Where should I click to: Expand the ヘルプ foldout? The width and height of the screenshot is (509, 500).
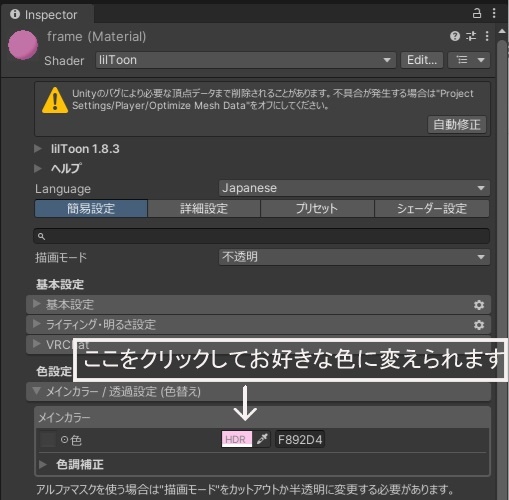[x=38, y=168]
